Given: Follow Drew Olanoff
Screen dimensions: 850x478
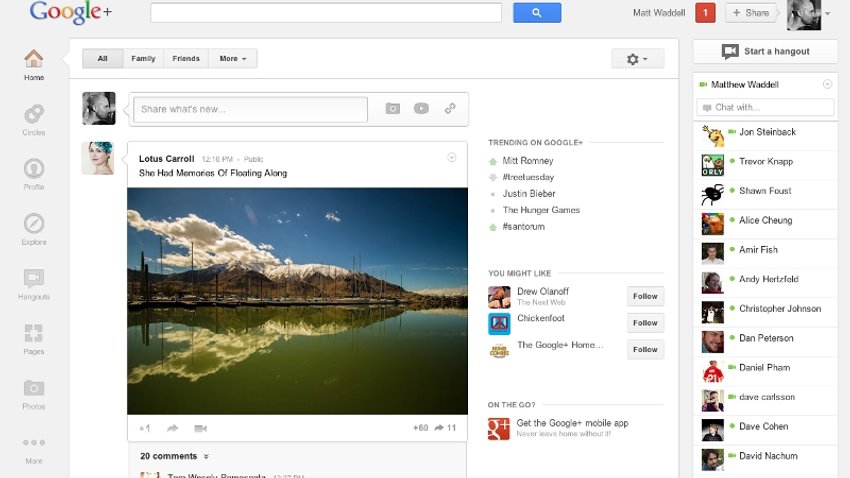Looking at the screenshot, I should [645, 296].
